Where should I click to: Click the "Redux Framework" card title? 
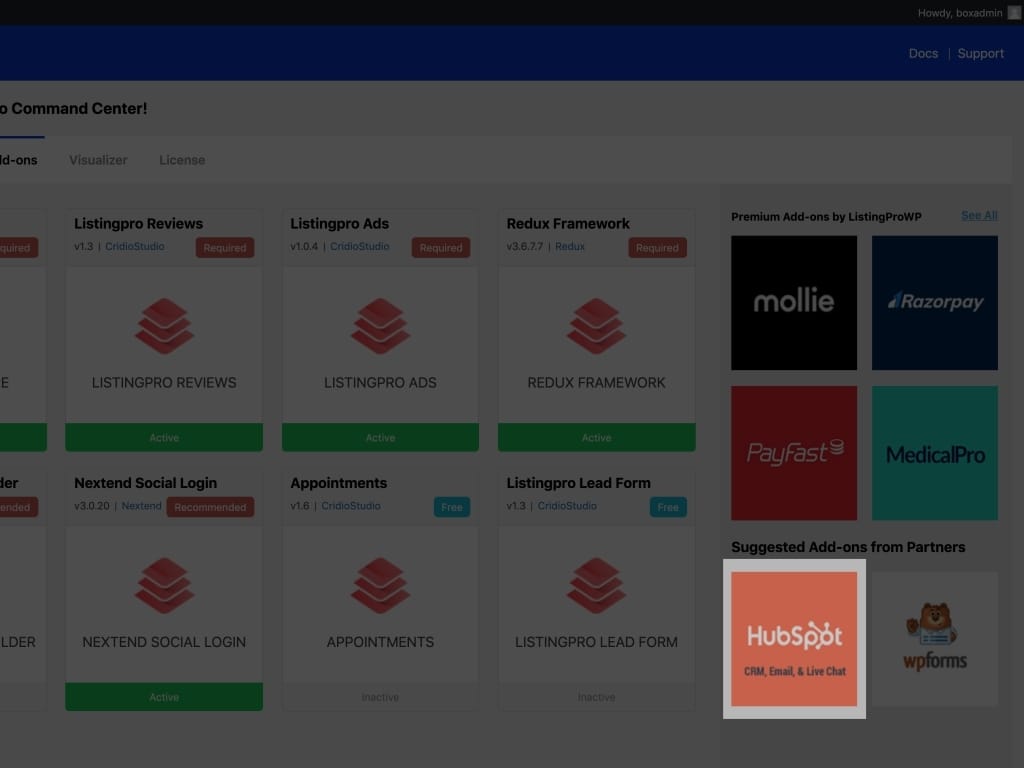[568, 223]
